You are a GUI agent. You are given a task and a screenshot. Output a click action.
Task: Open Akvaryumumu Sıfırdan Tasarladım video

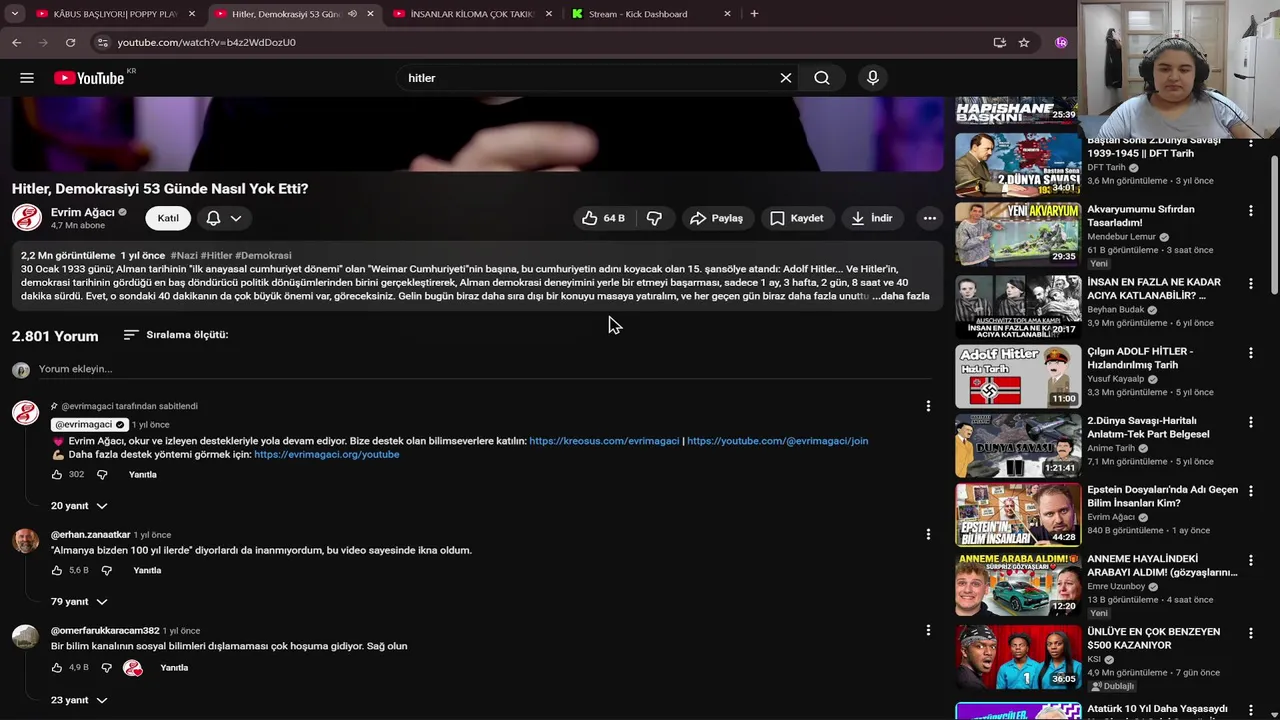[x=1140, y=216]
